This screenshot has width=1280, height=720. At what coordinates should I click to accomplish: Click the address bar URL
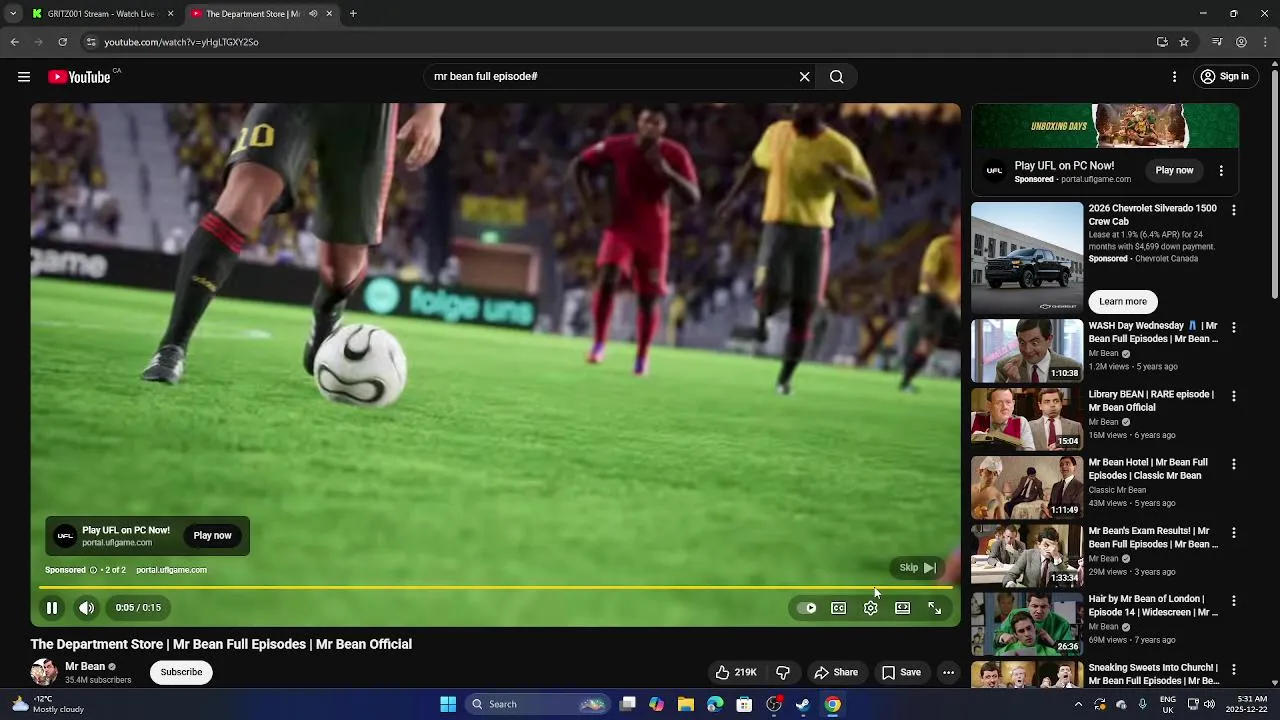(181, 42)
